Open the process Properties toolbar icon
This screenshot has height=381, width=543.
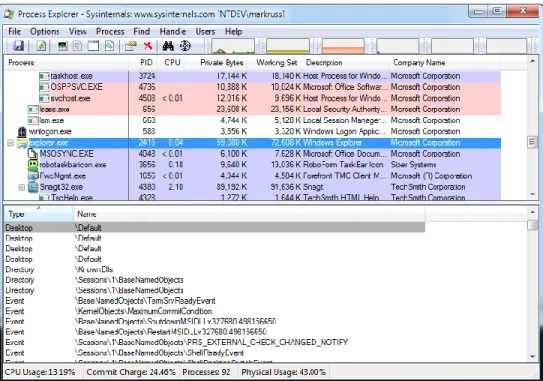pos(131,46)
